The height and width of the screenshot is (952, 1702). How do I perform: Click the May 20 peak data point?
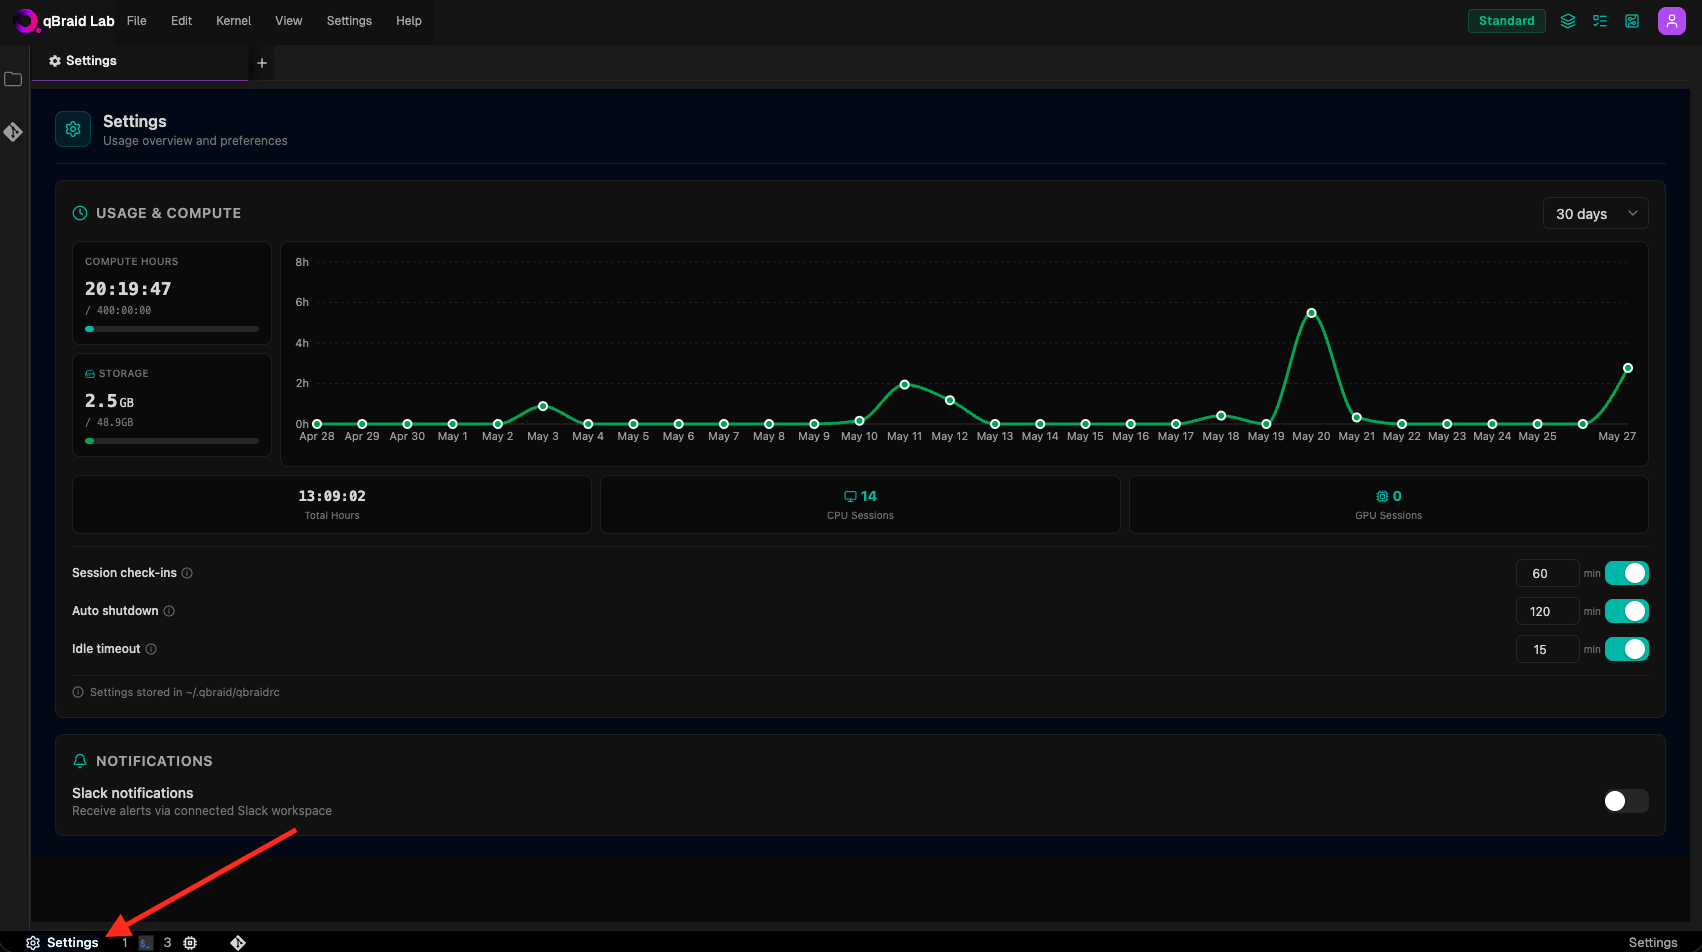1311,313
